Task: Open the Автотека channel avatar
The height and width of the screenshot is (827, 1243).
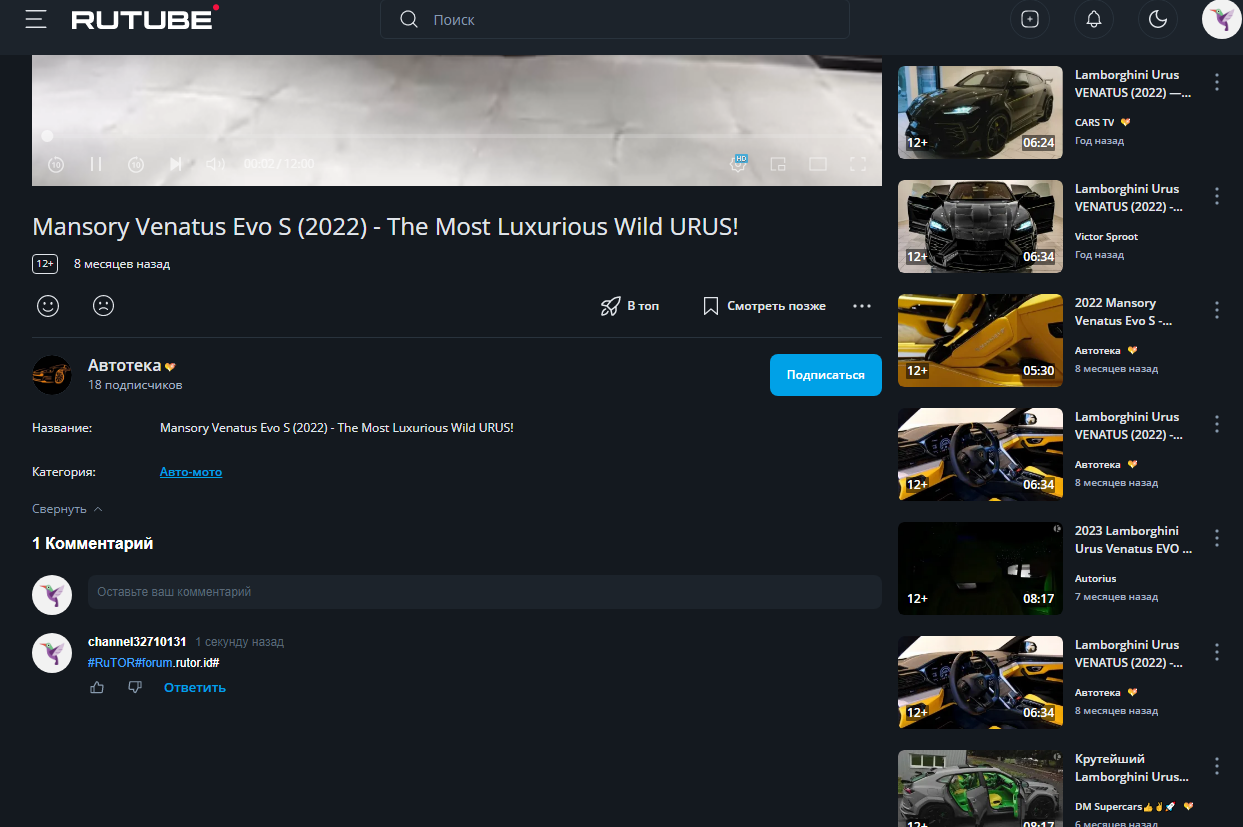Action: (52, 375)
